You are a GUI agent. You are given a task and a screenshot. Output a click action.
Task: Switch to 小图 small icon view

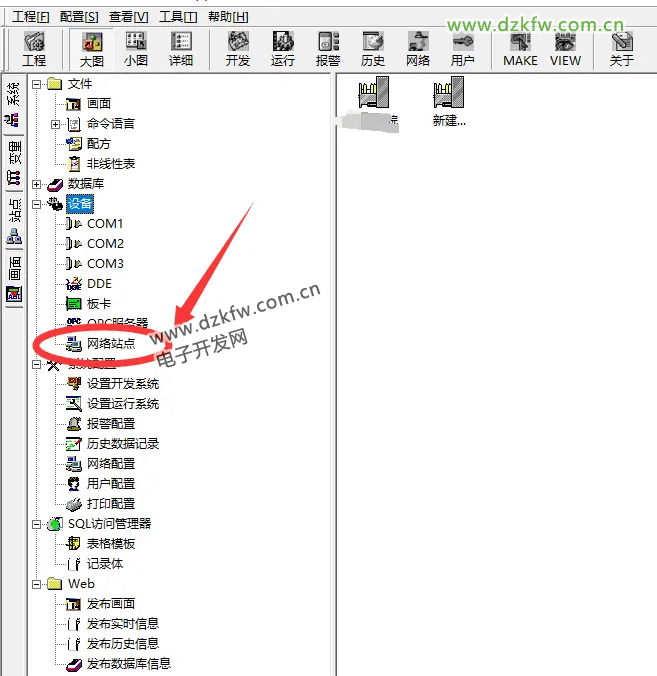pyautogui.click(x=136, y=48)
